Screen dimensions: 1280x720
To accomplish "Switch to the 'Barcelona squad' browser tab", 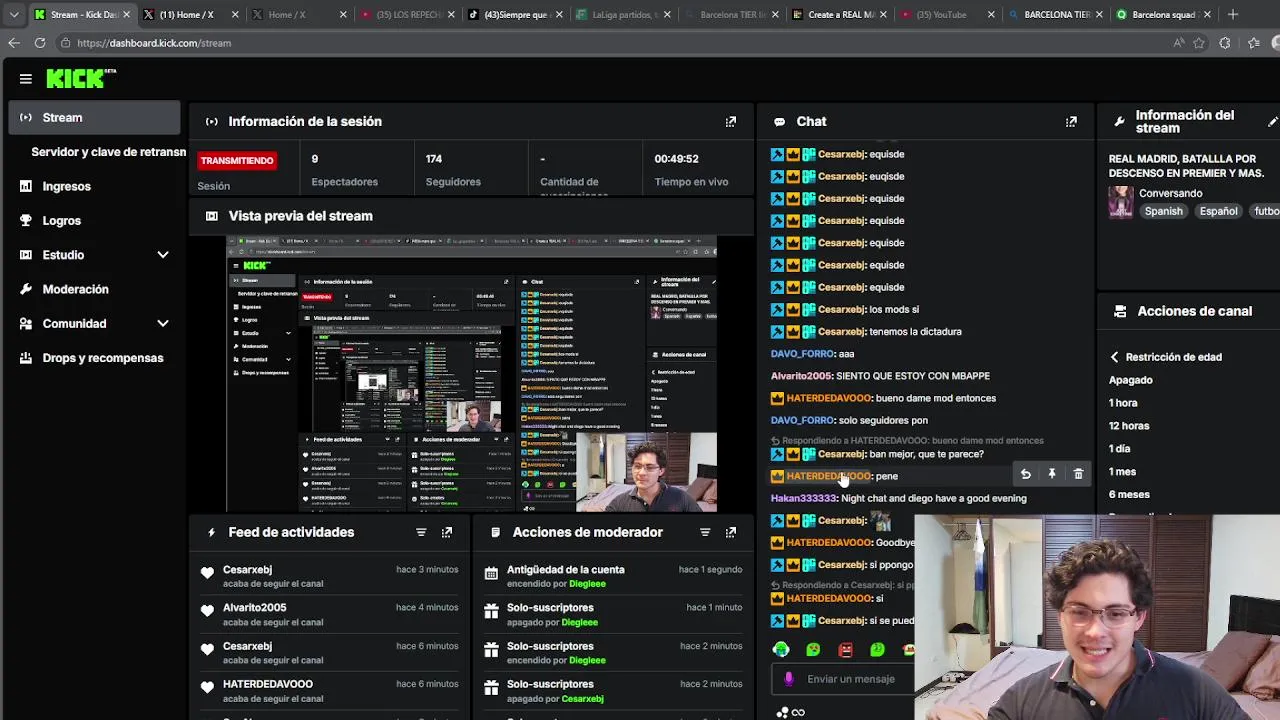I will 1163,15.
